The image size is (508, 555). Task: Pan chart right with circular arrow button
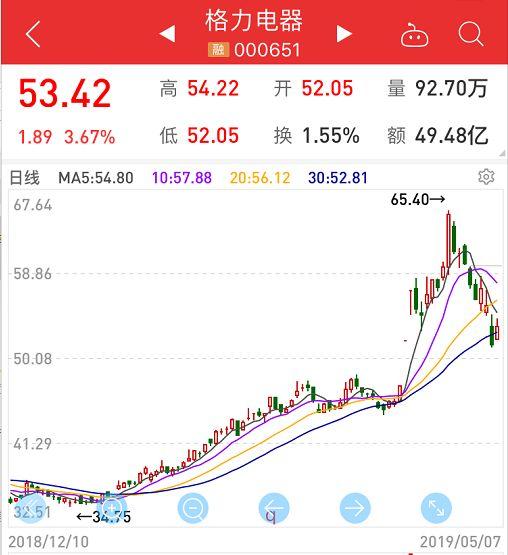click(x=355, y=508)
